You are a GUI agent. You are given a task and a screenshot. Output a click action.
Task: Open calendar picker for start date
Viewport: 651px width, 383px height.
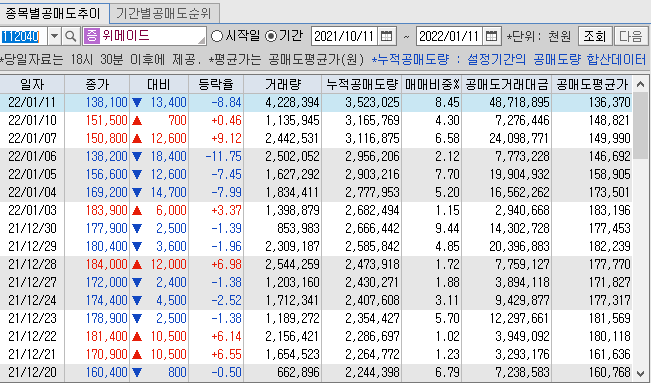tap(387, 37)
